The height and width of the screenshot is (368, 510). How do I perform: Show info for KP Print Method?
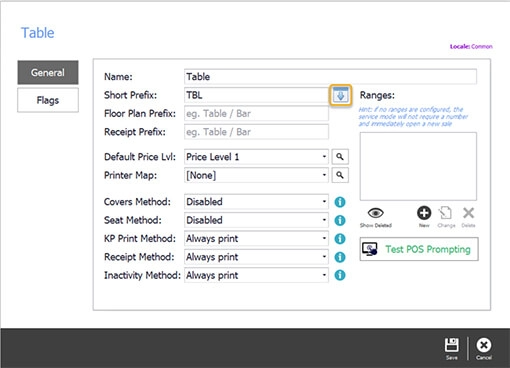tap(340, 239)
